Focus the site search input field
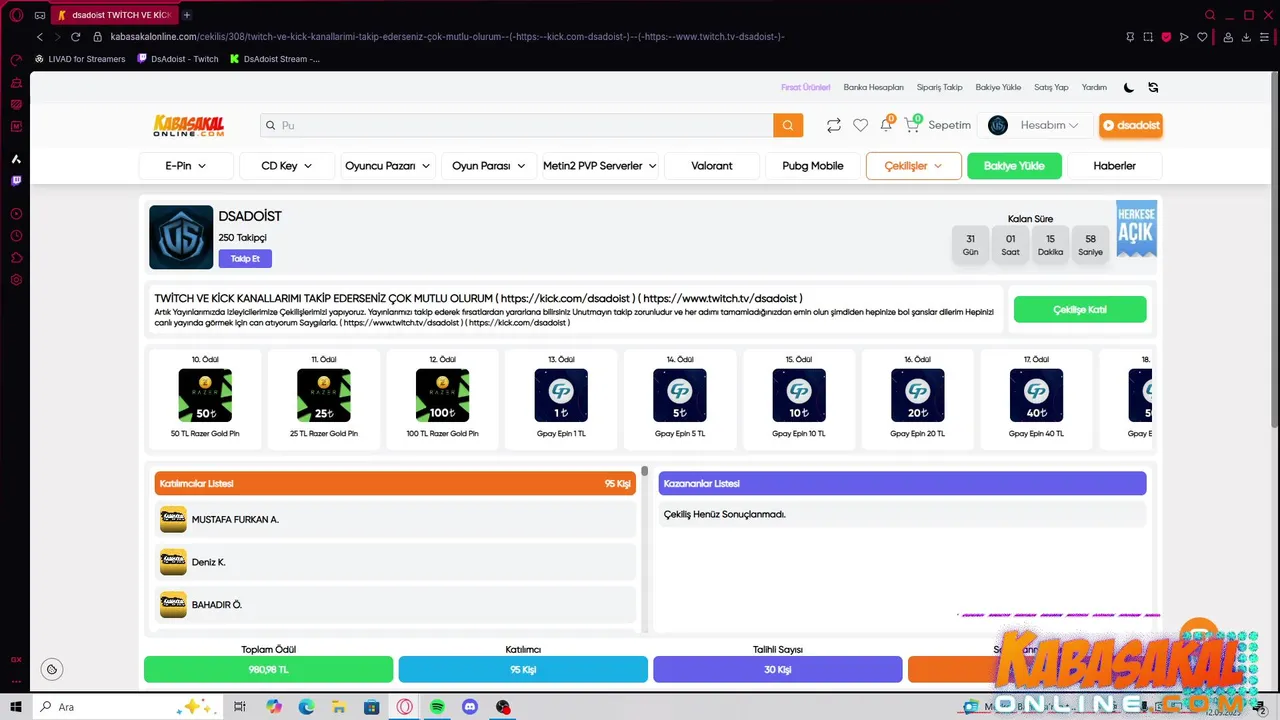This screenshot has height=720, width=1280. pos(517,125)
